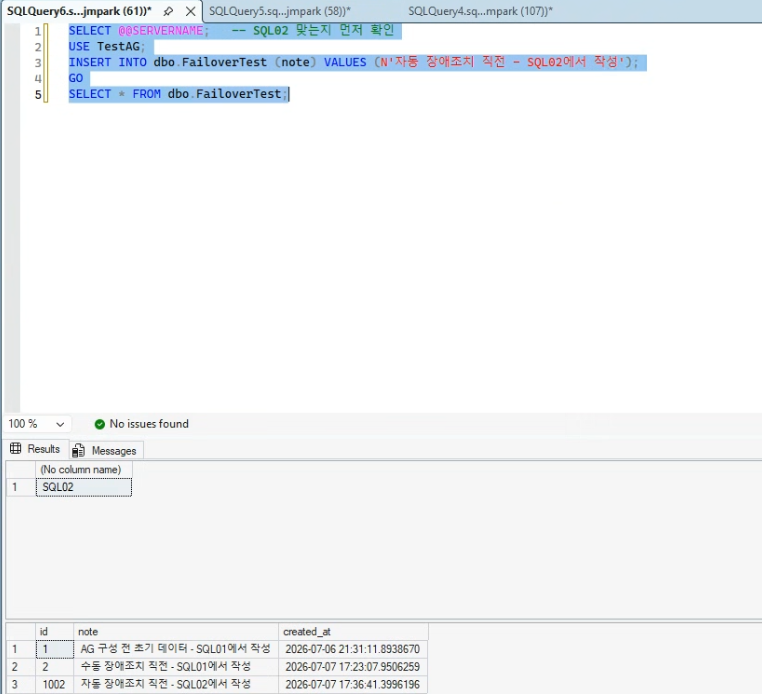762x694 pixels.
Task: Select the 'AG 구성 전 초기 데이터' note cell
Action: click(176, 649)
